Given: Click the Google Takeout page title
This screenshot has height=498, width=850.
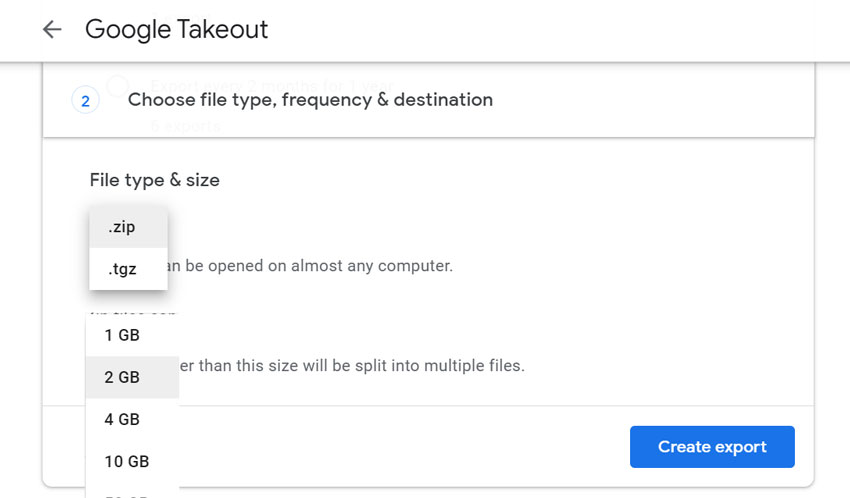Looking at the screenshot, I should pos(177,30).
